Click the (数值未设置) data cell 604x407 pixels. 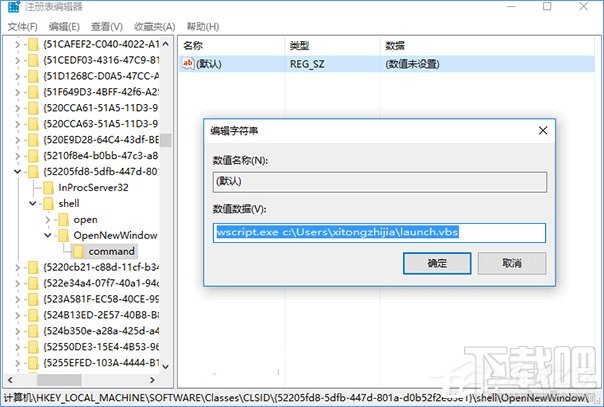tap(412, 64)
